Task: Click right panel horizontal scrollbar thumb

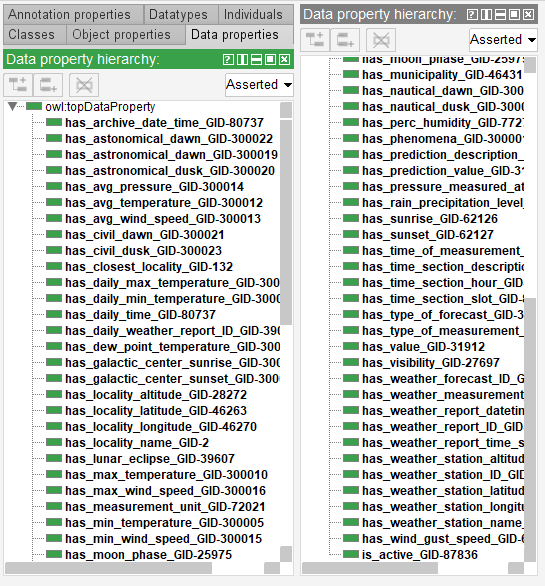Action: point(370,568)
